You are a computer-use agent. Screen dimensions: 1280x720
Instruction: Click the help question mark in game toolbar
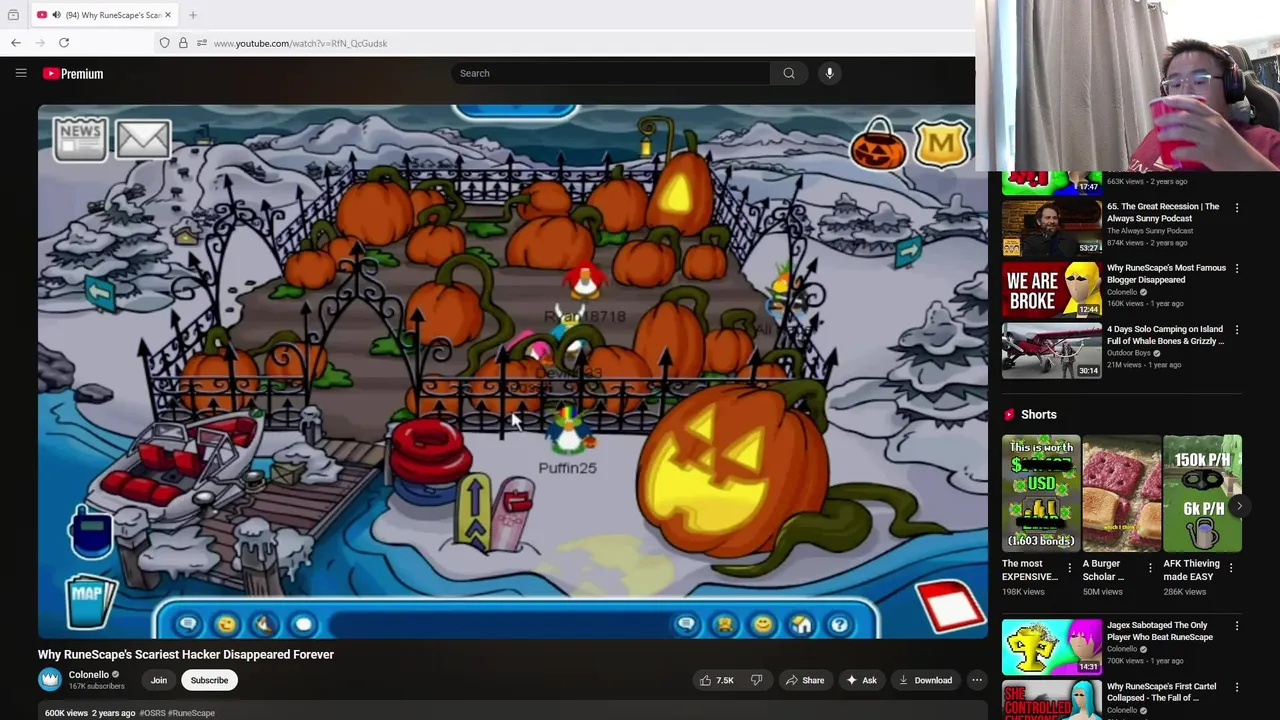839,625
